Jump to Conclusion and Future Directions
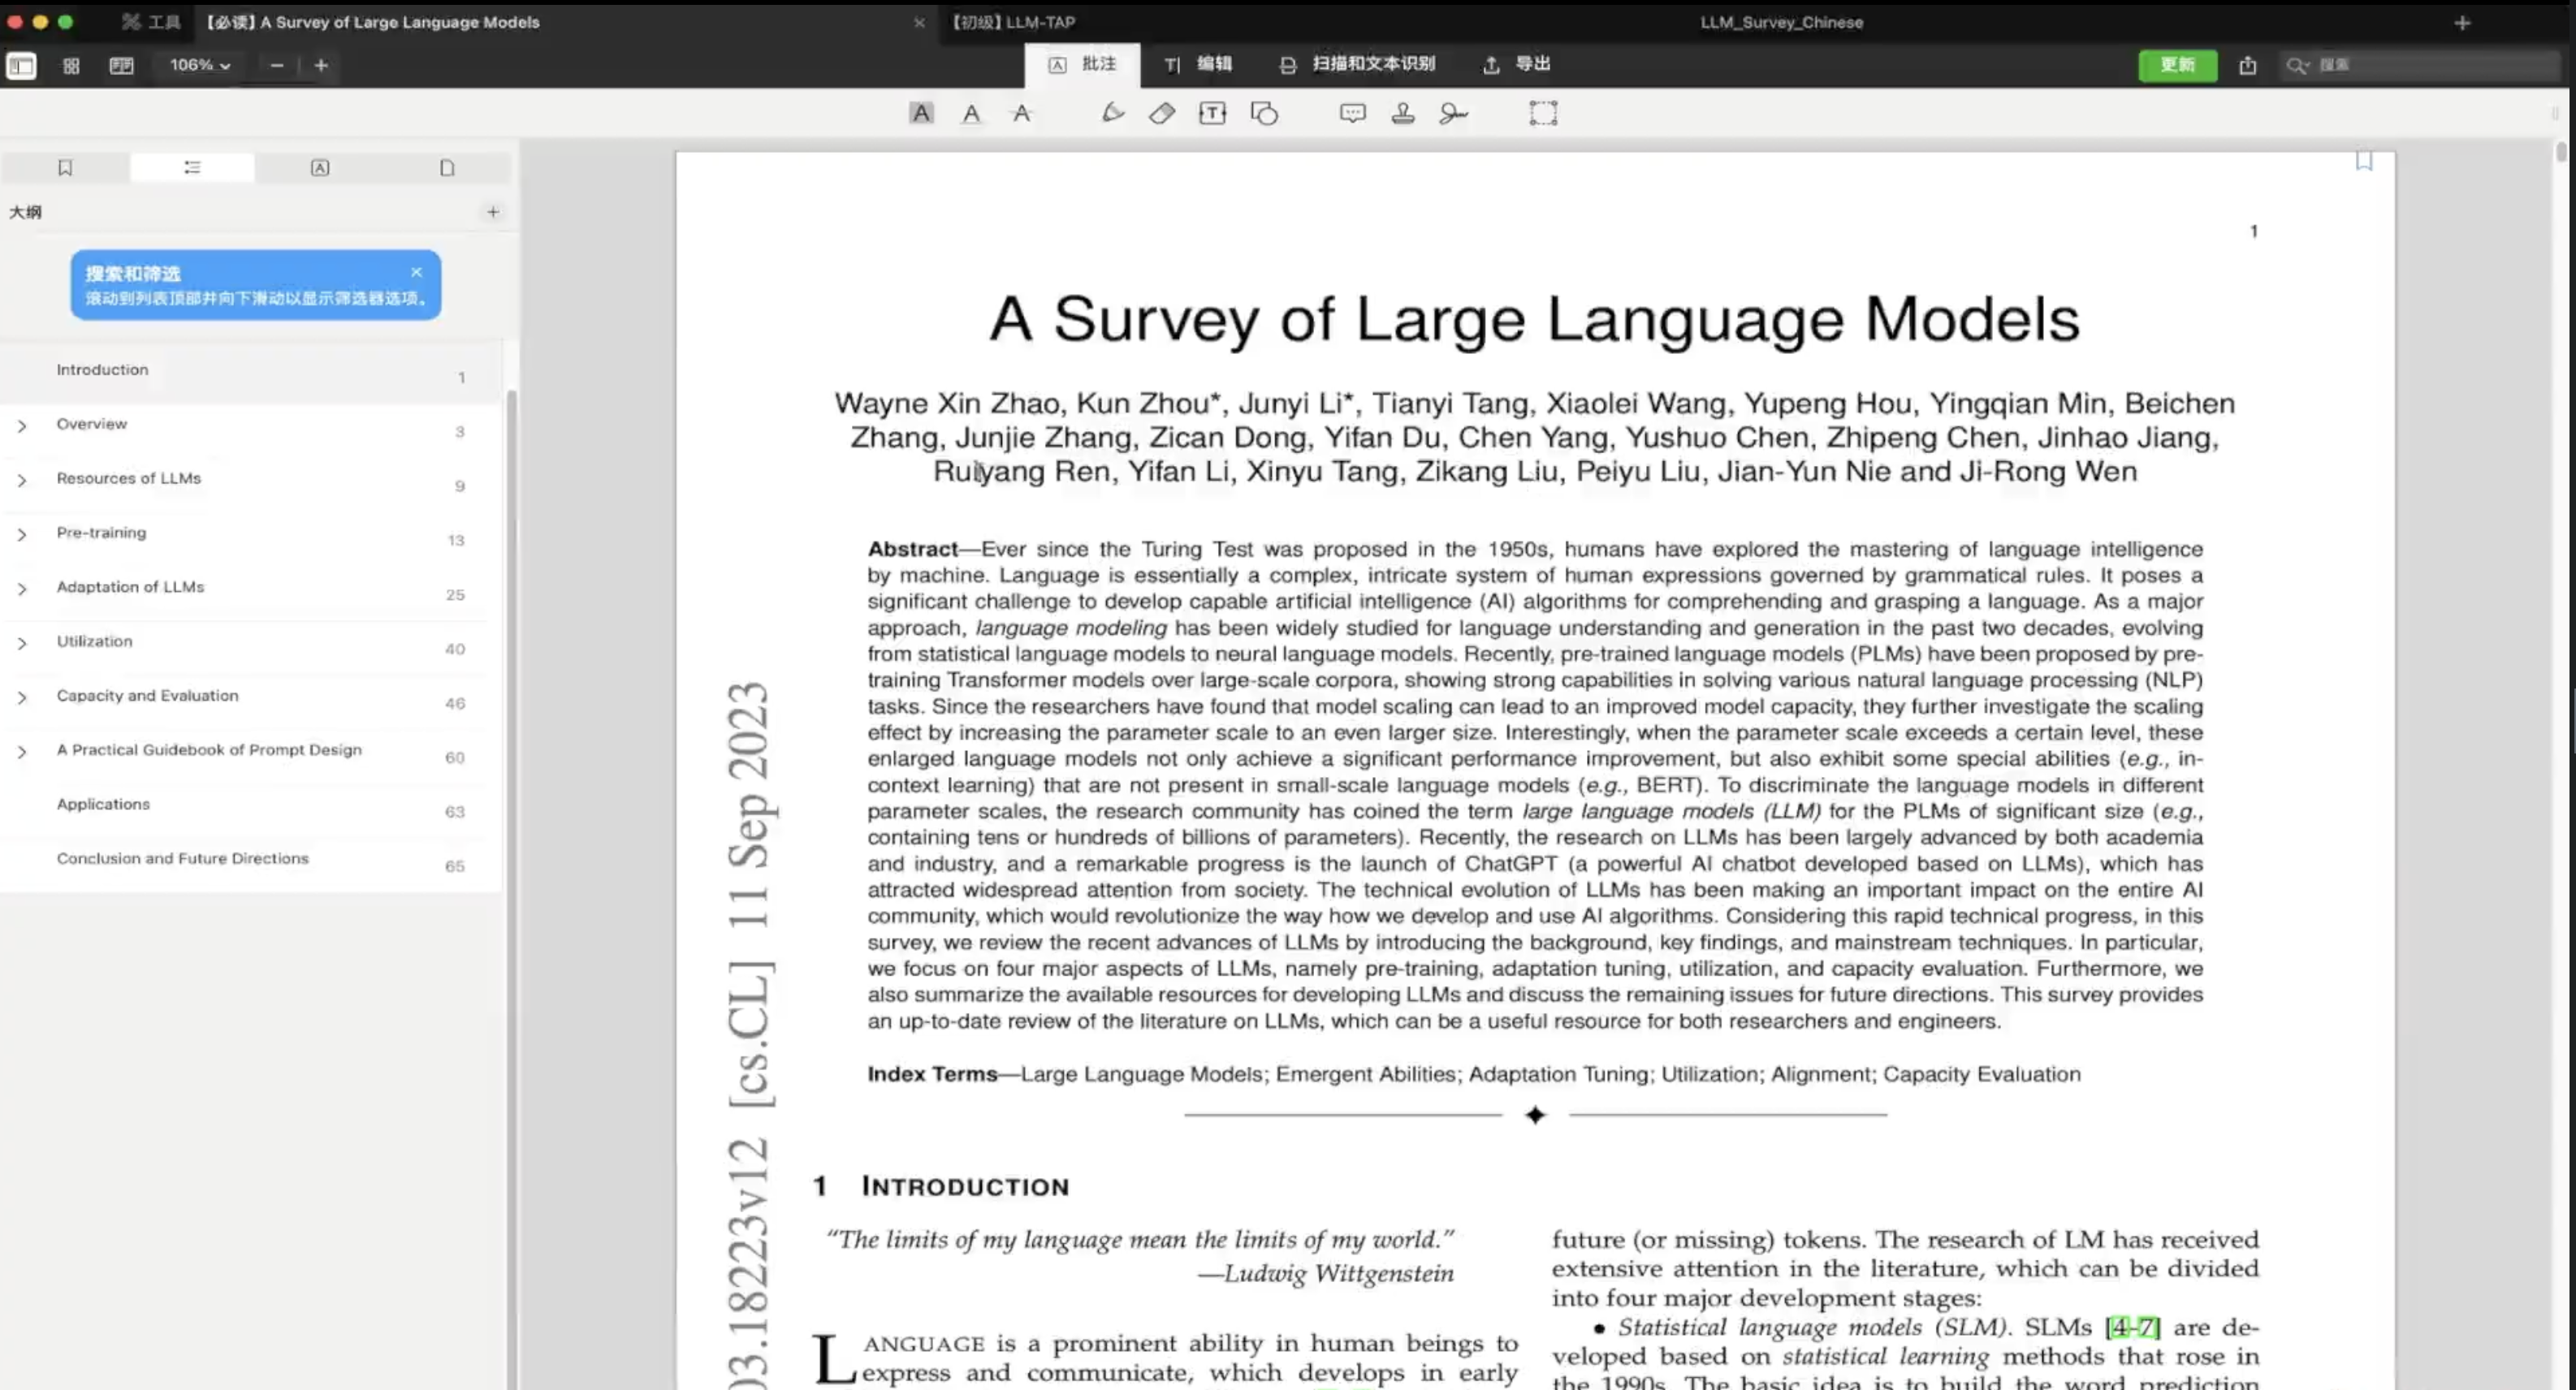 182,858
